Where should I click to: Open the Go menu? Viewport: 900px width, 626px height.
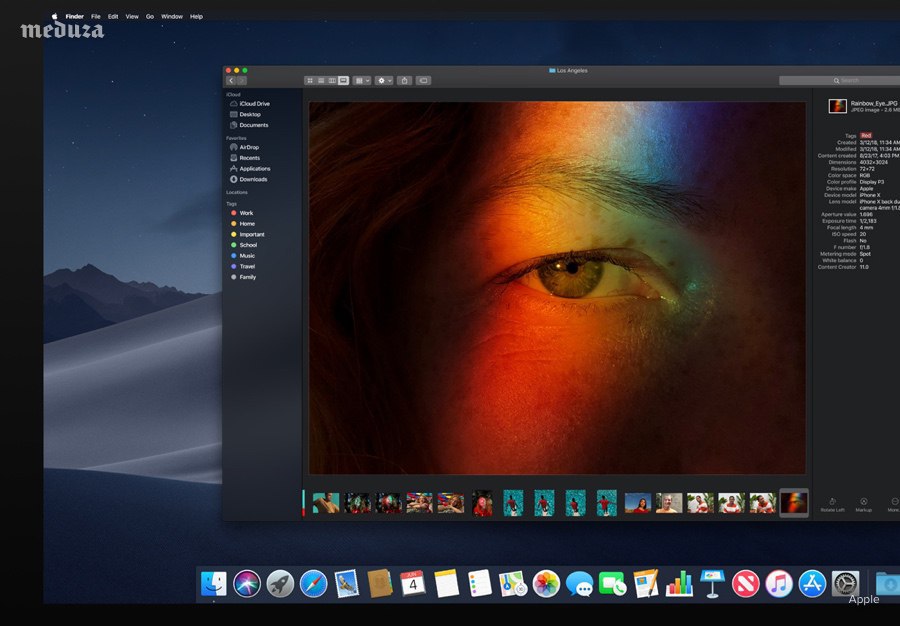(150, 17)
